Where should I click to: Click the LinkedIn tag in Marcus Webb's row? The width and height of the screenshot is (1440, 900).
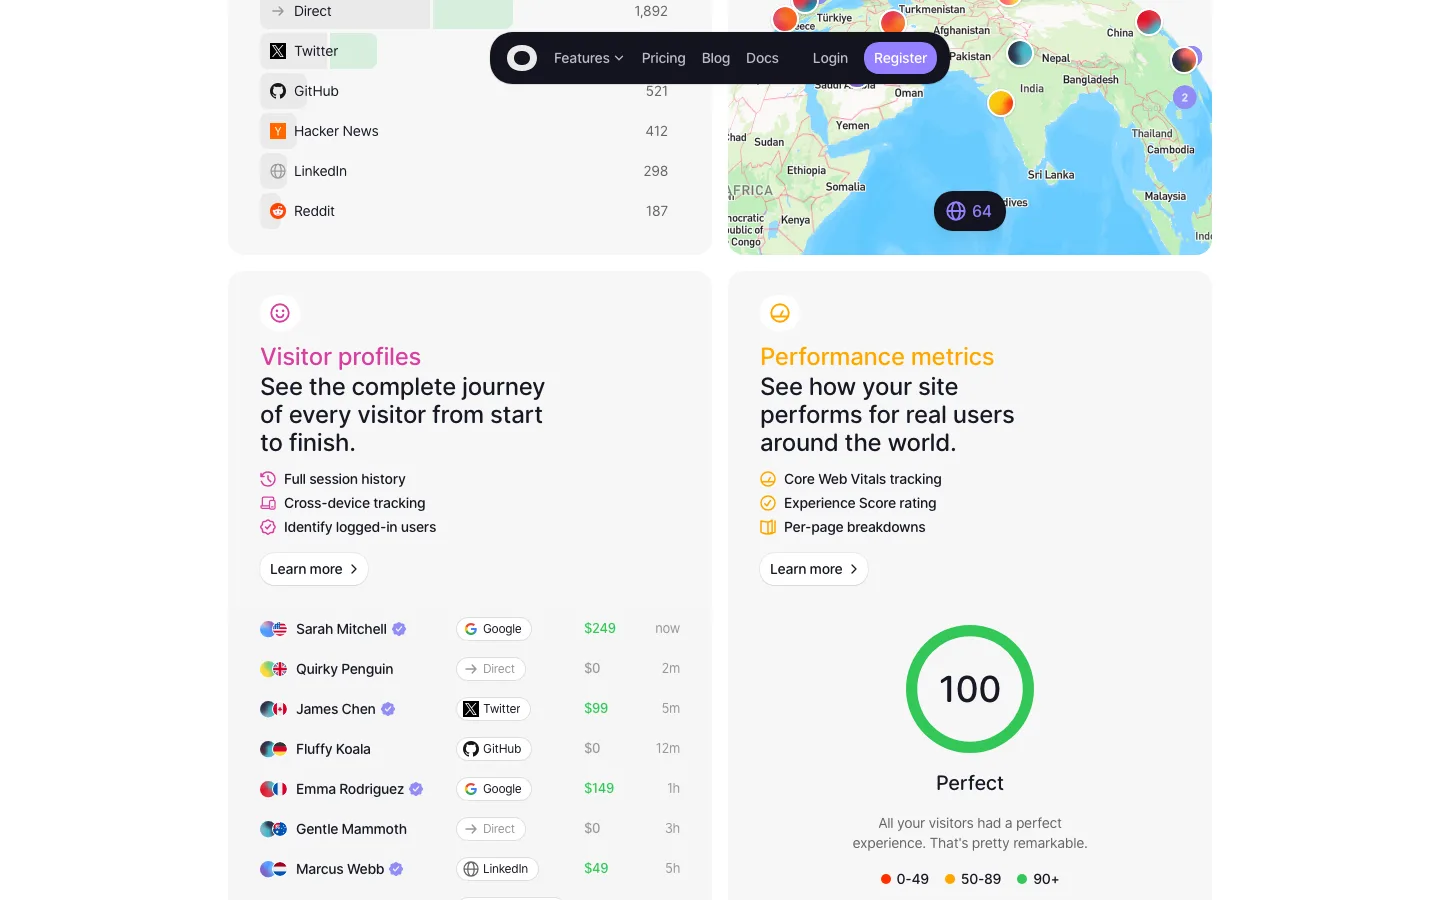498,869
